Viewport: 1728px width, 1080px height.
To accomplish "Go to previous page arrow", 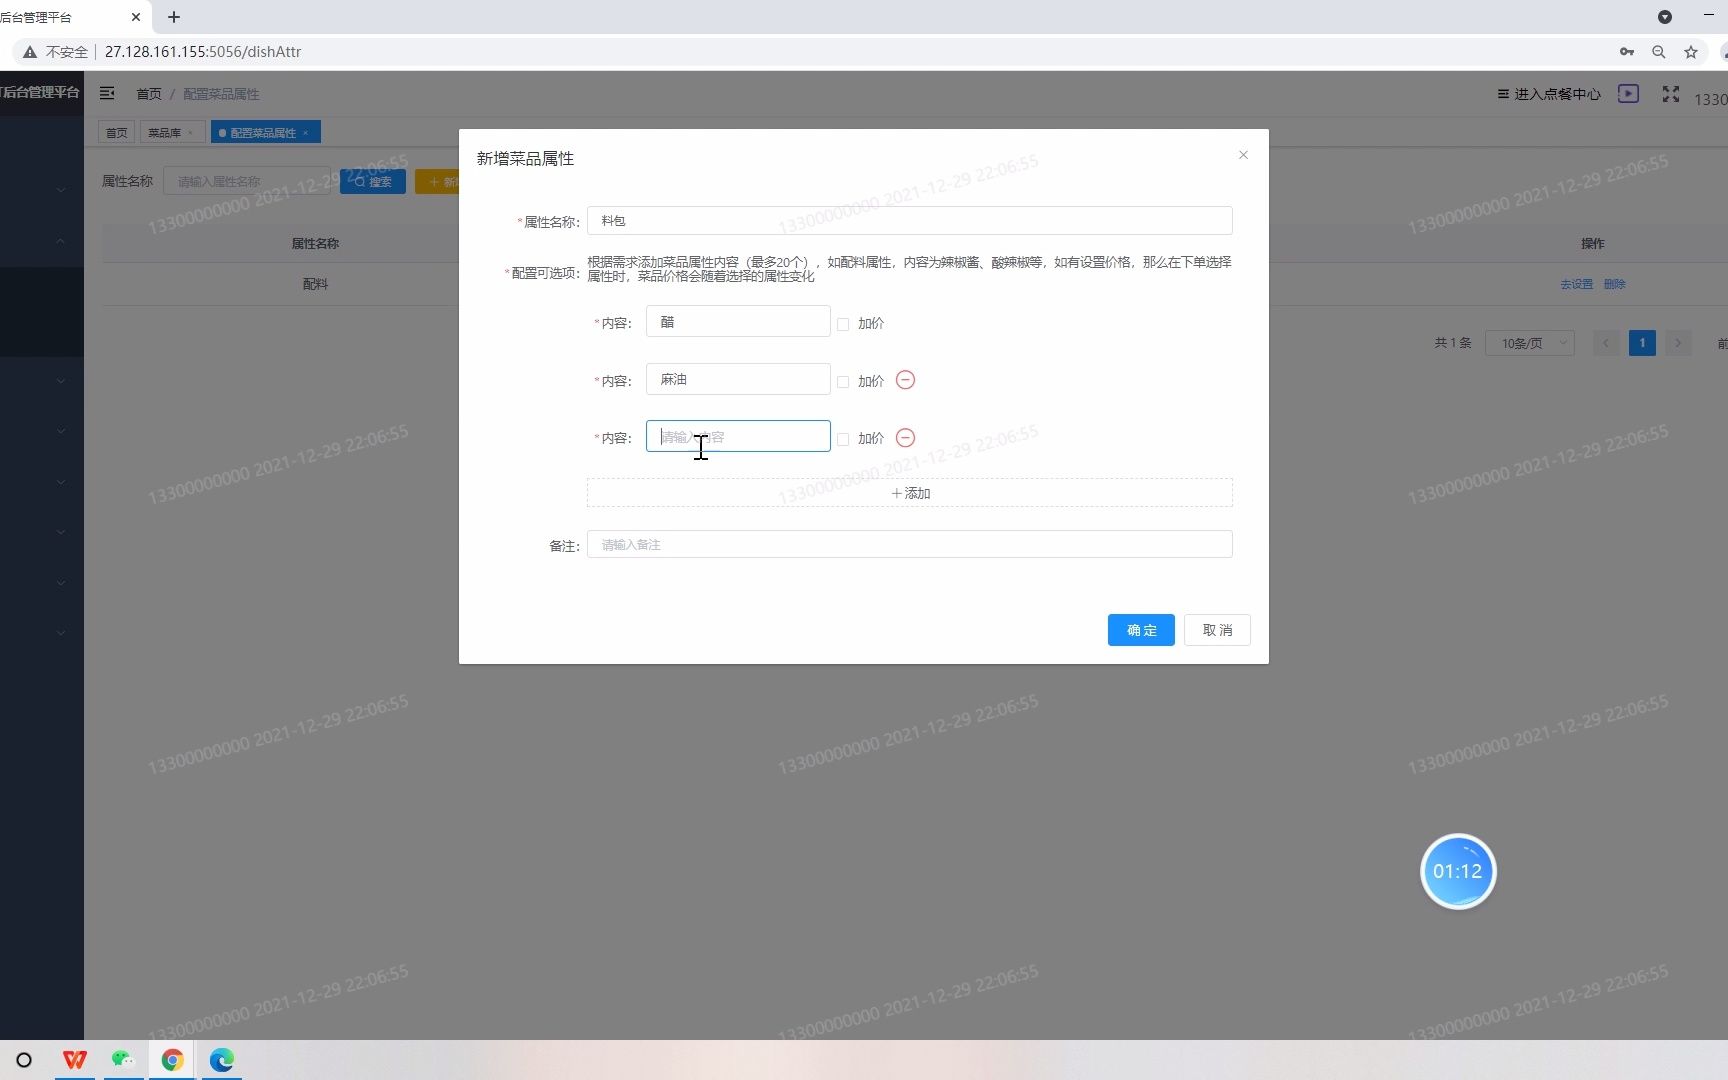I will (1606, 343).
